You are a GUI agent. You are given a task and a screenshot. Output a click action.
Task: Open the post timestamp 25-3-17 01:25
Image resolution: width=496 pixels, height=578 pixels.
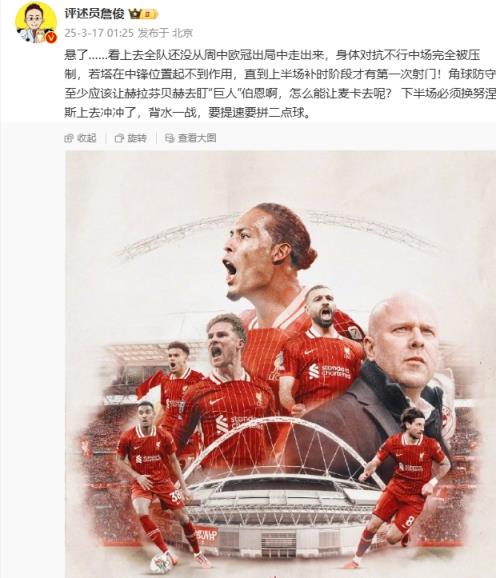coord(99,33)
